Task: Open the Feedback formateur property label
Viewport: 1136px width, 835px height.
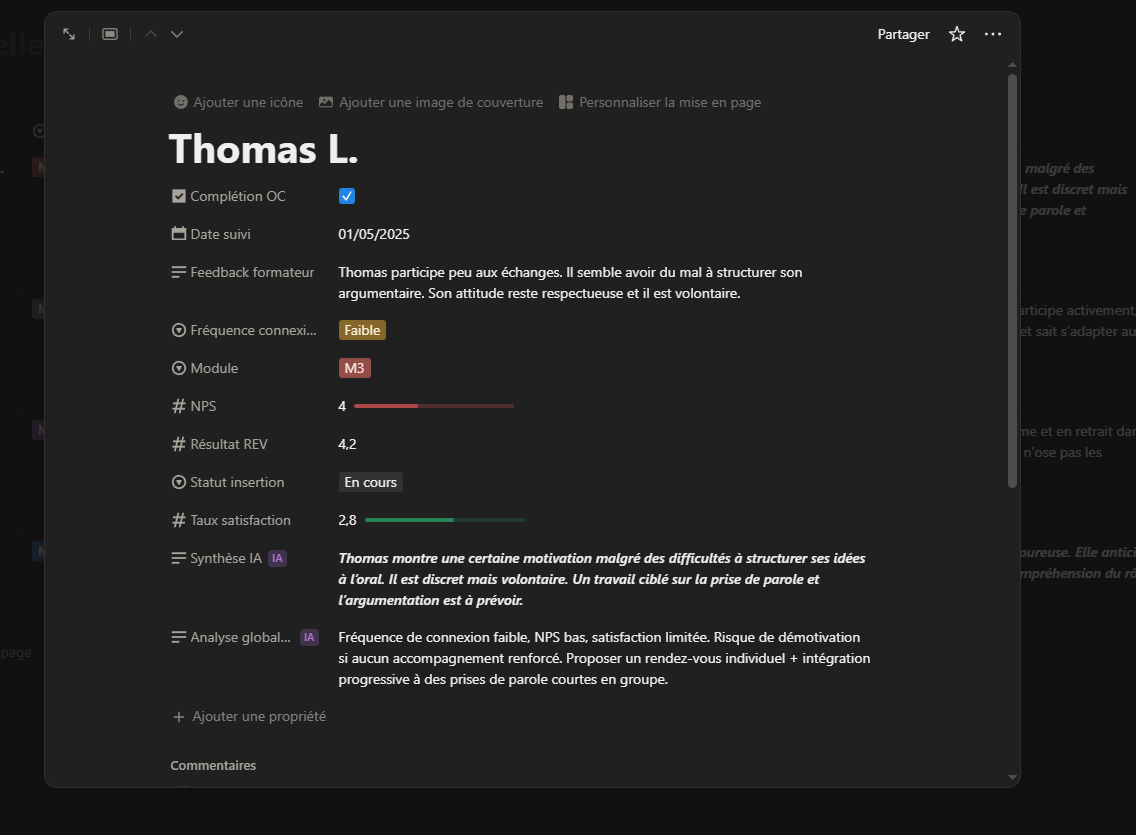Action: coord(243,272)
